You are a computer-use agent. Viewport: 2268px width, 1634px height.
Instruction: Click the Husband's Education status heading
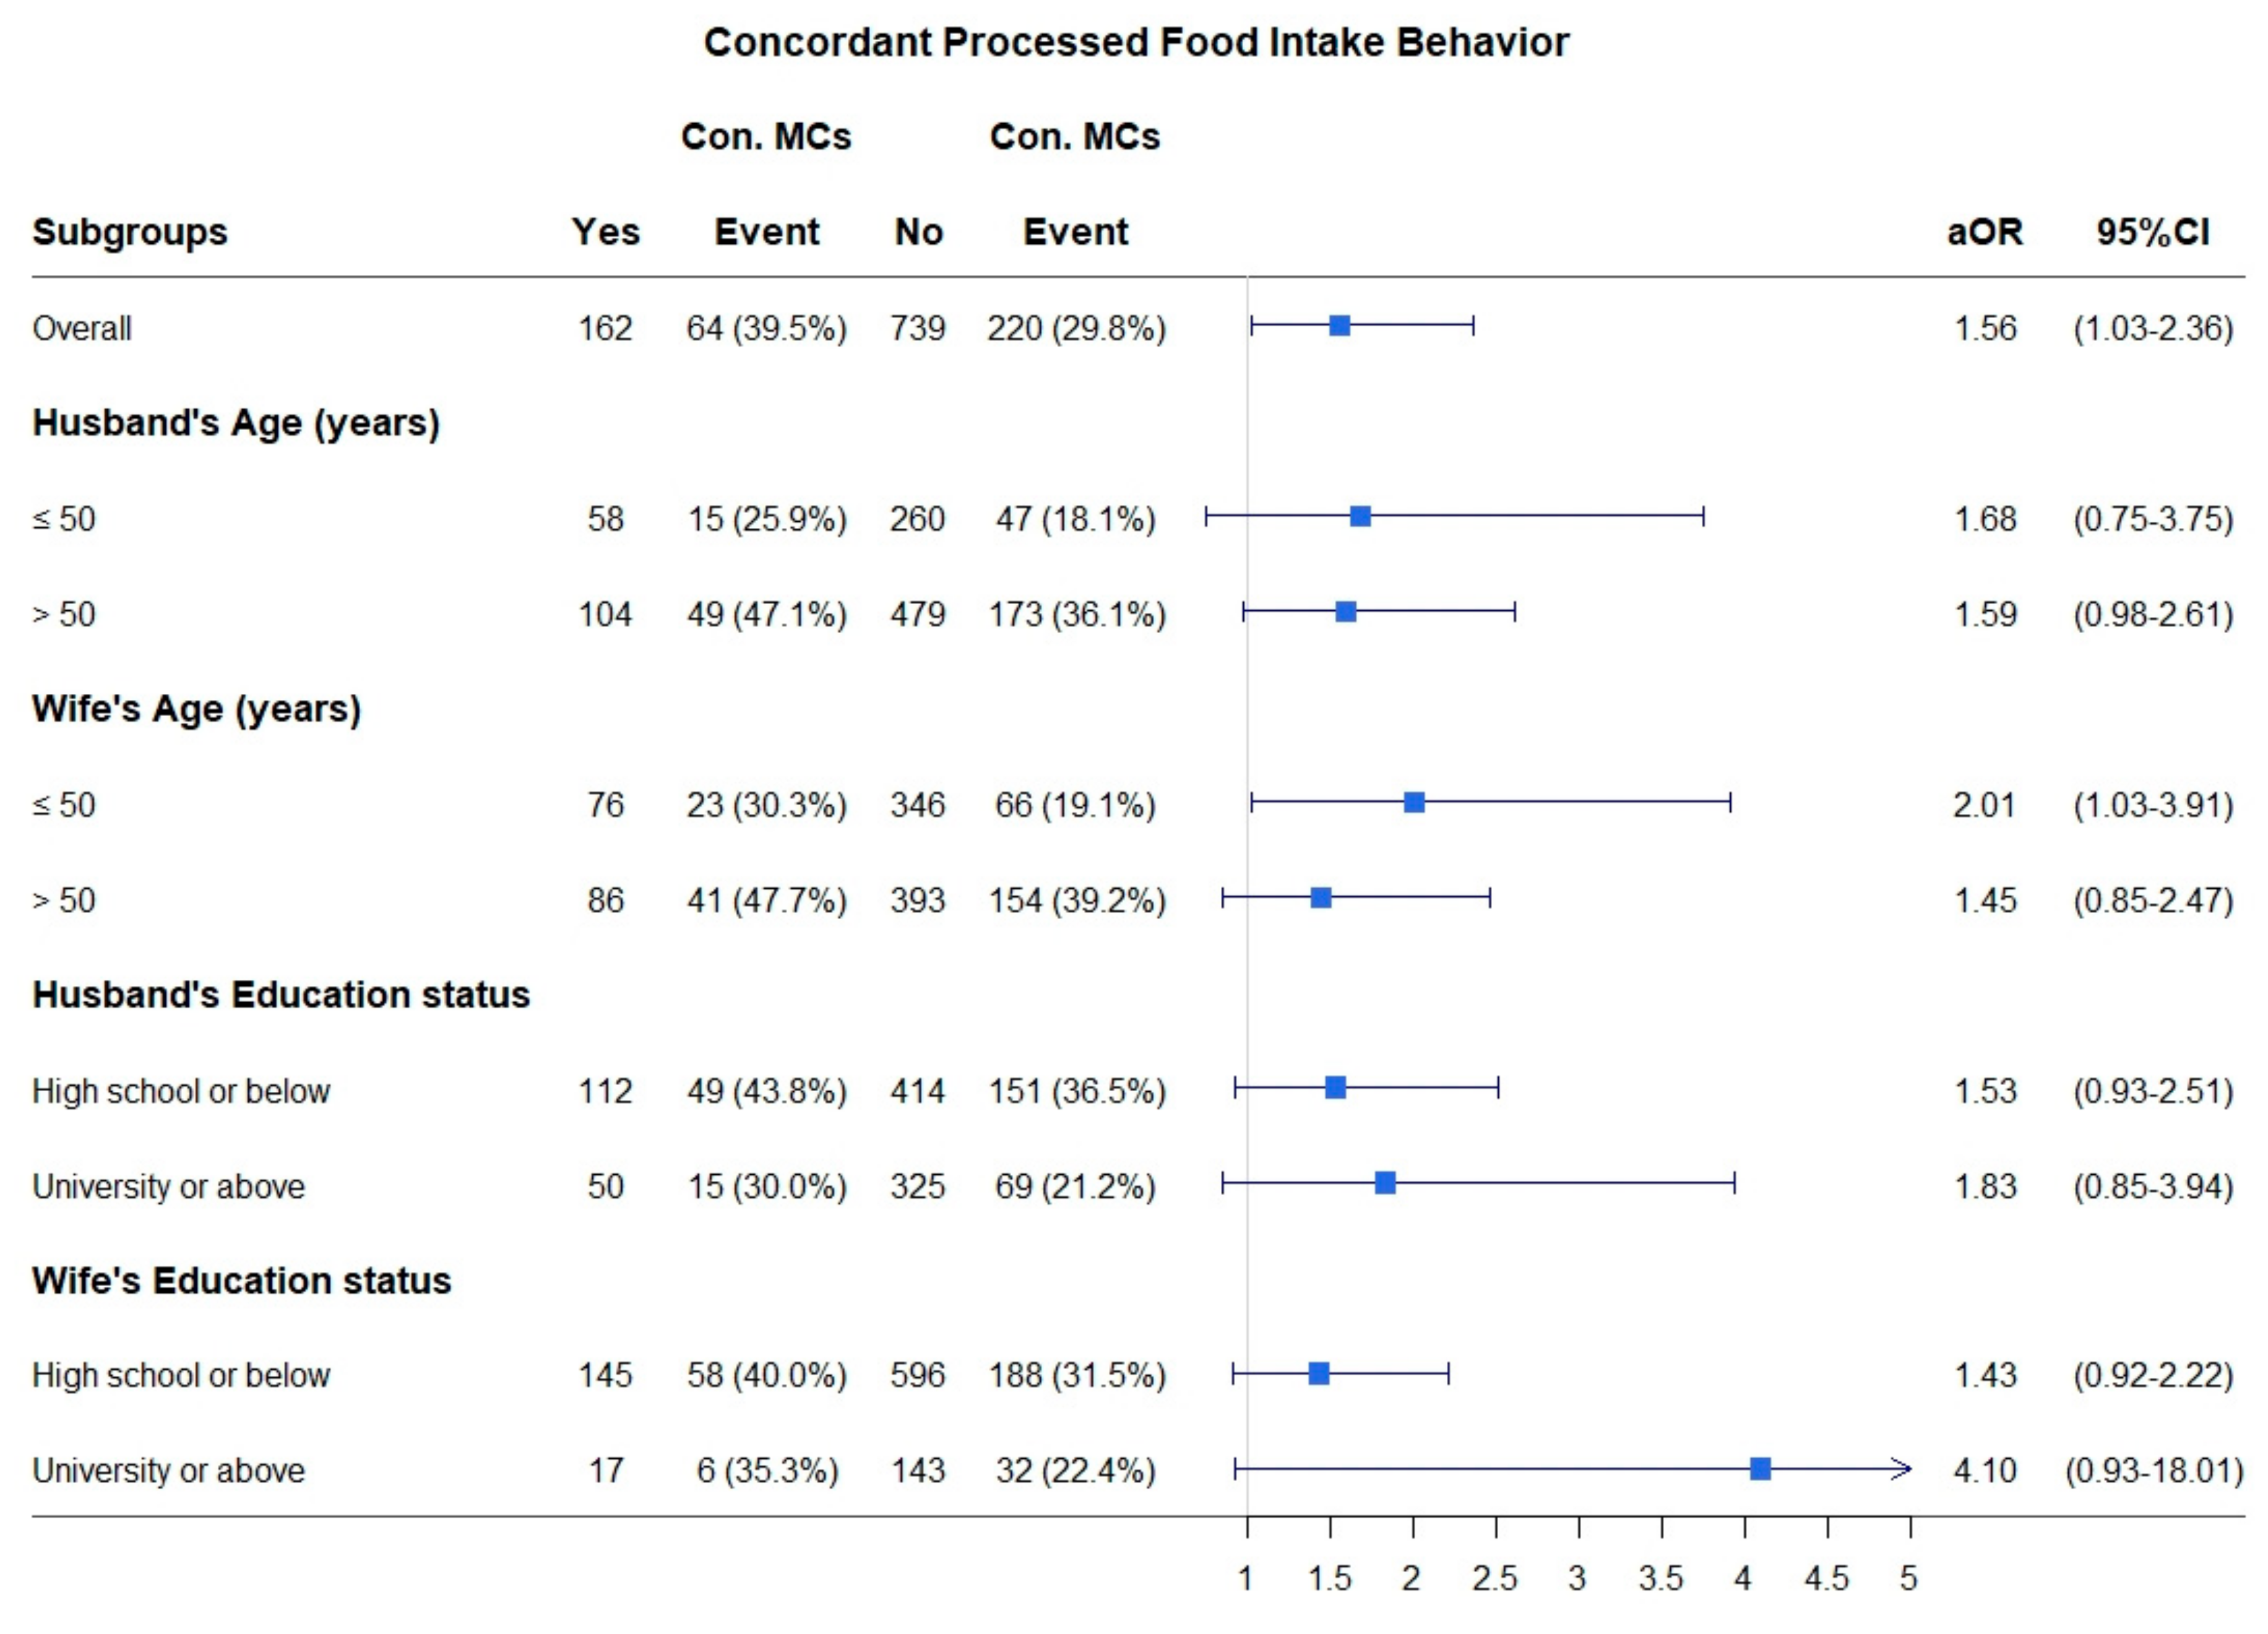point(281,995)
